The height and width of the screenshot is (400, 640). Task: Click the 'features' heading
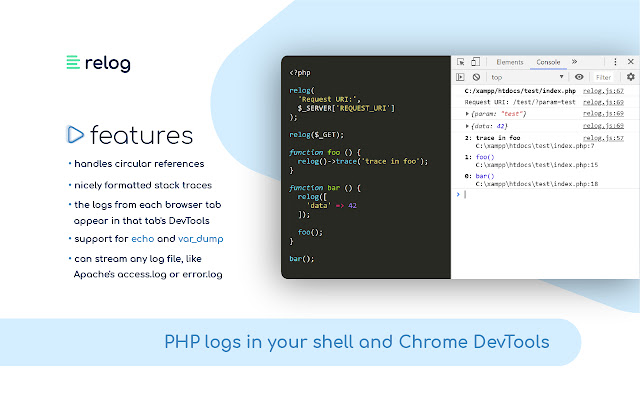[141, 135]
